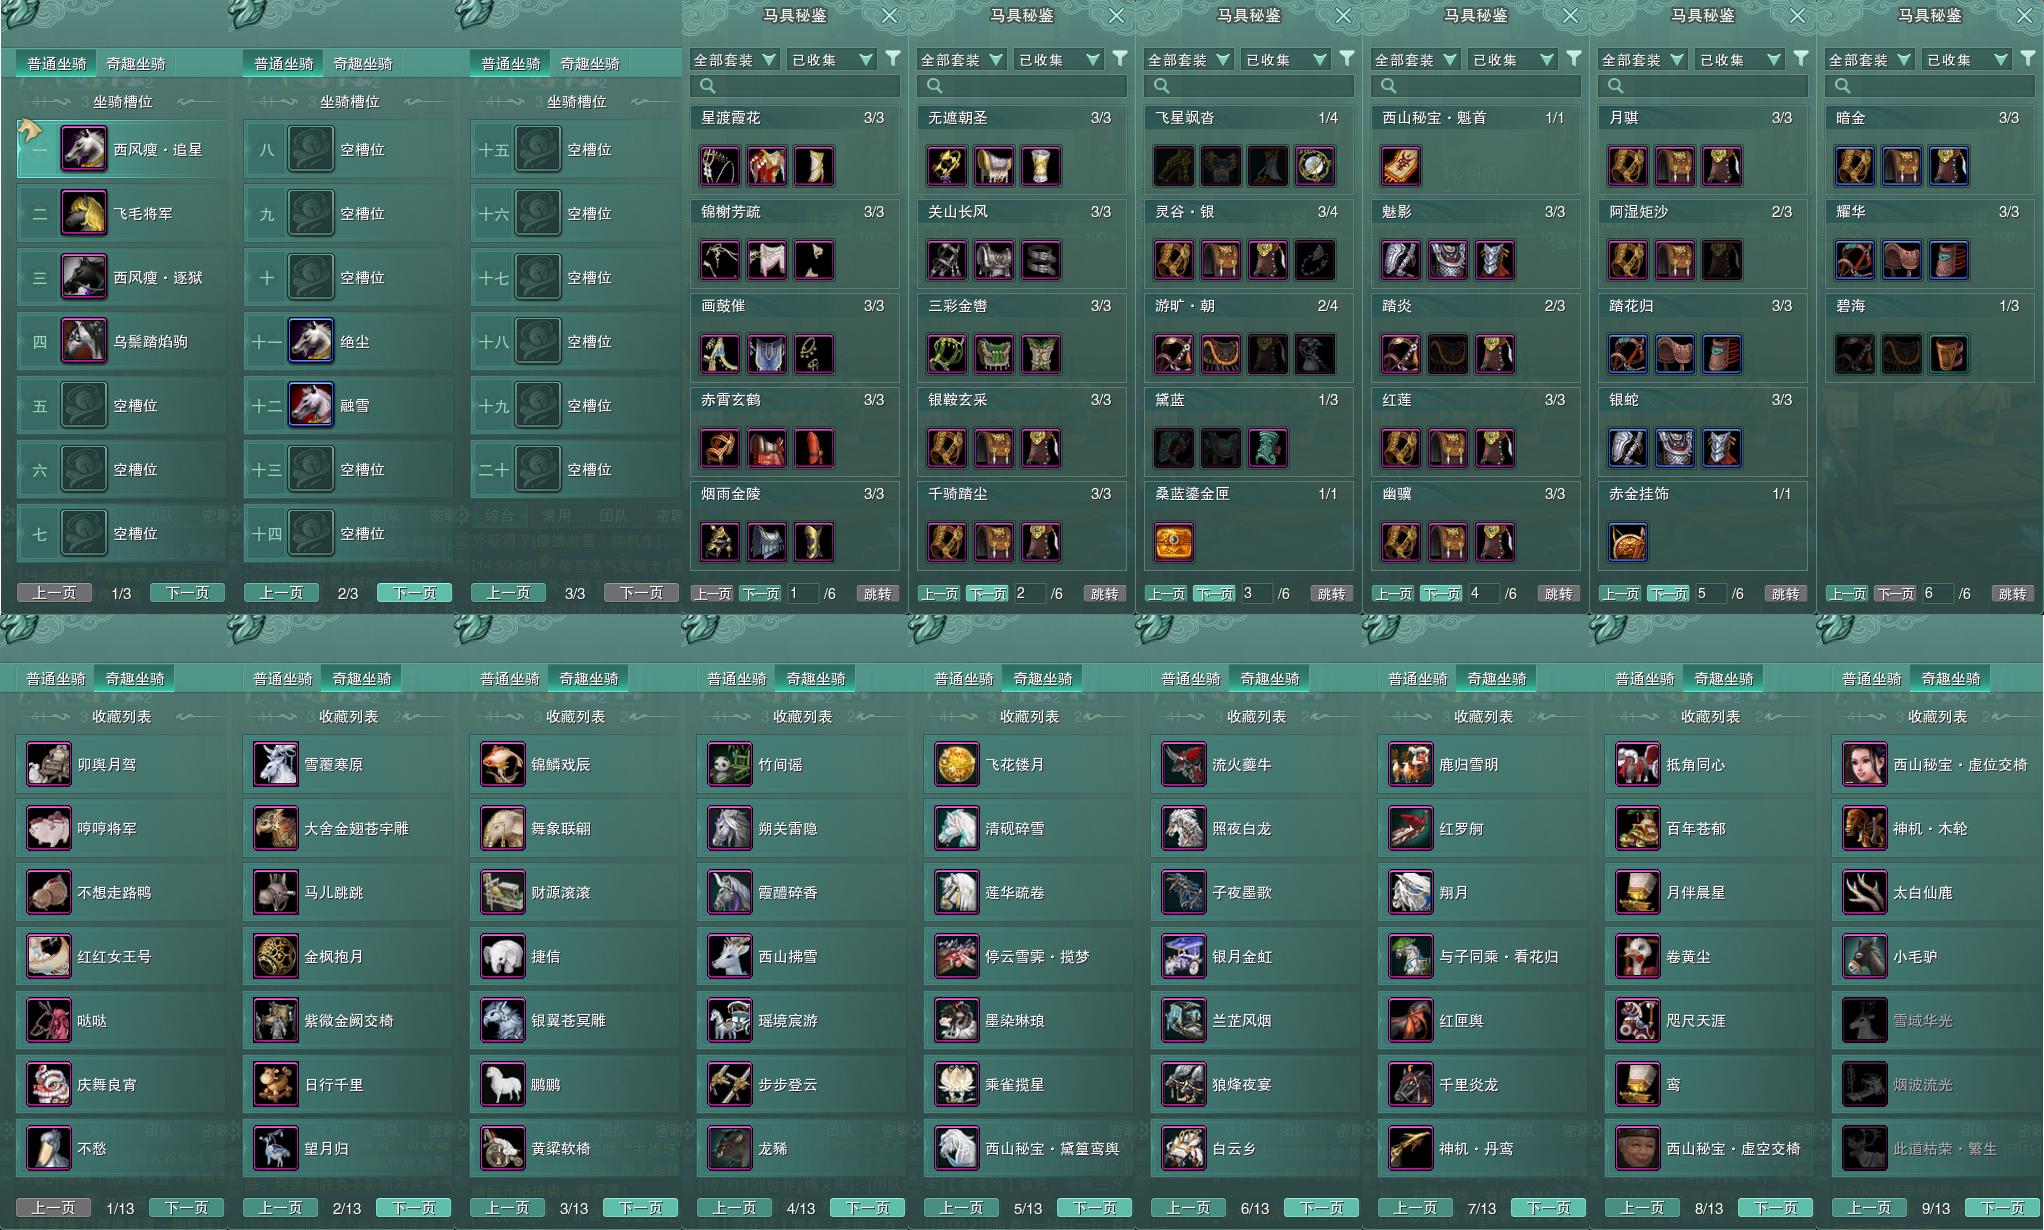Viewport: 2044px width, 1230px height.
Task: Switch to 普通坐骑 tab in the 2/3 panel
Action: (x=283, y=63)
